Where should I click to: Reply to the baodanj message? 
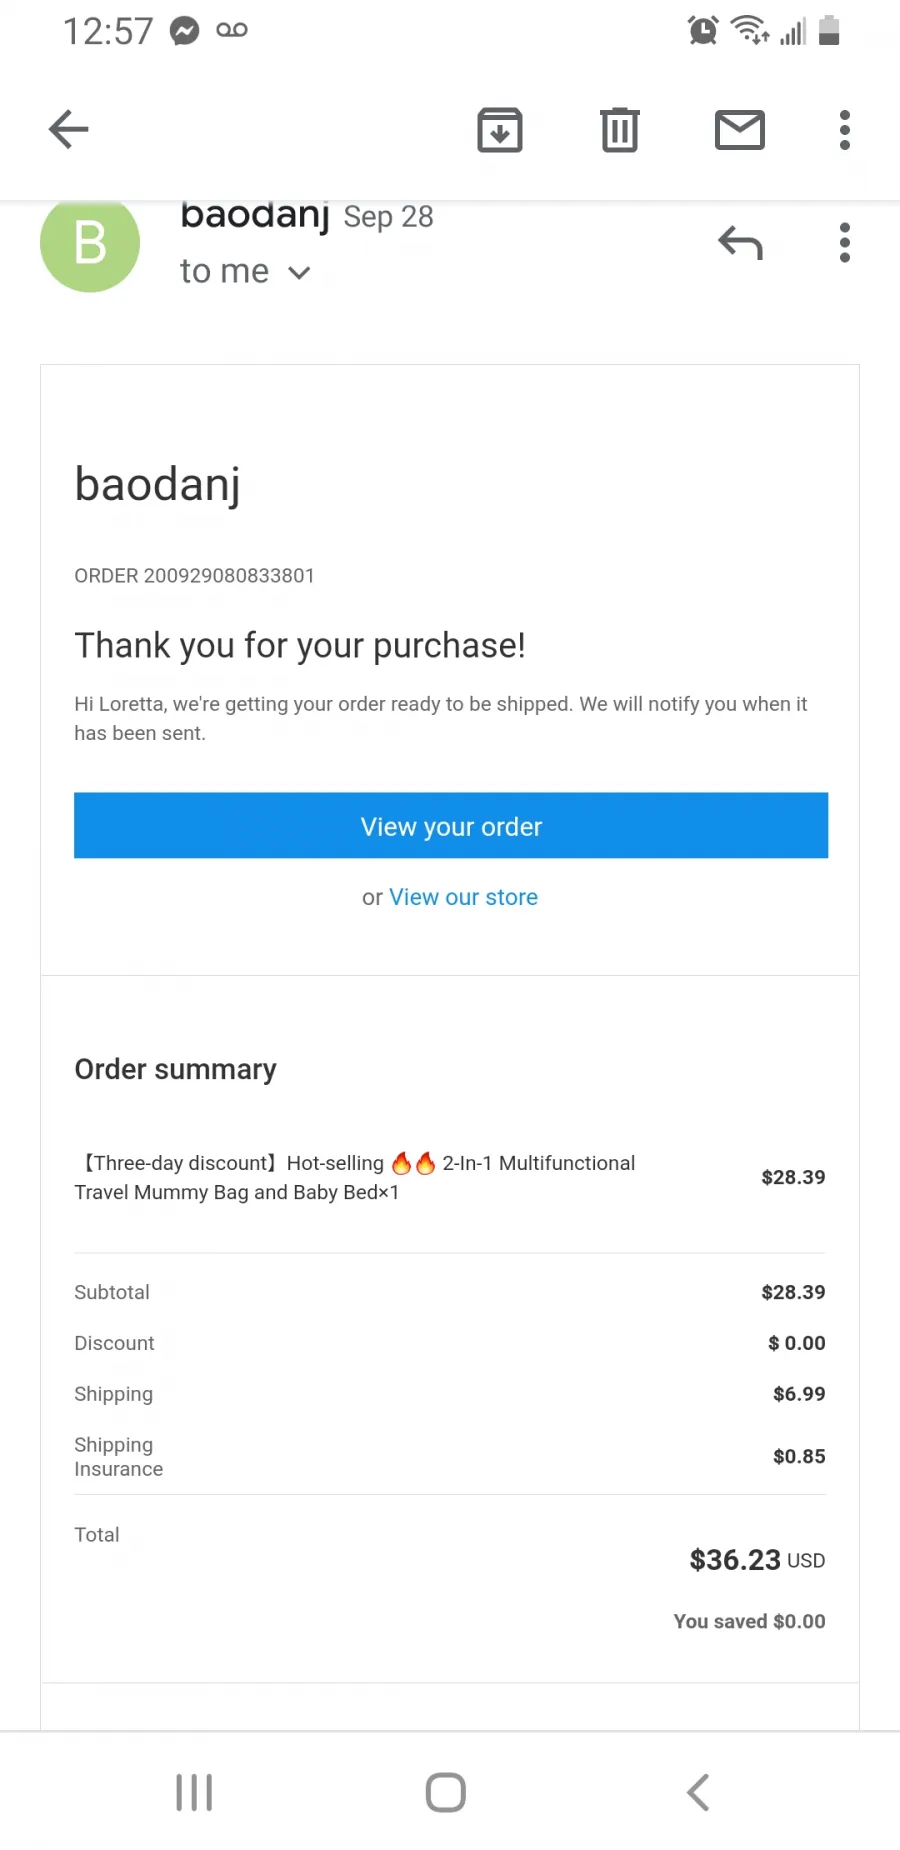[x=740, y=243]
